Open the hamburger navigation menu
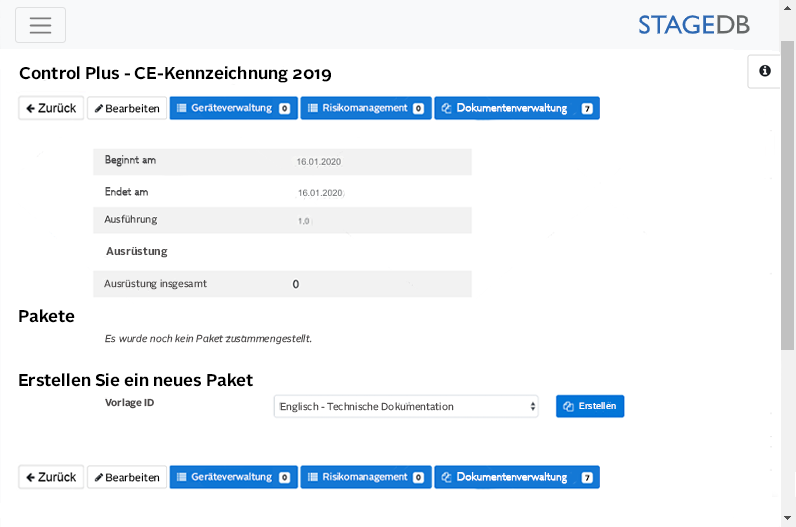Screen dimensions: 796x527 click(40, 25)
